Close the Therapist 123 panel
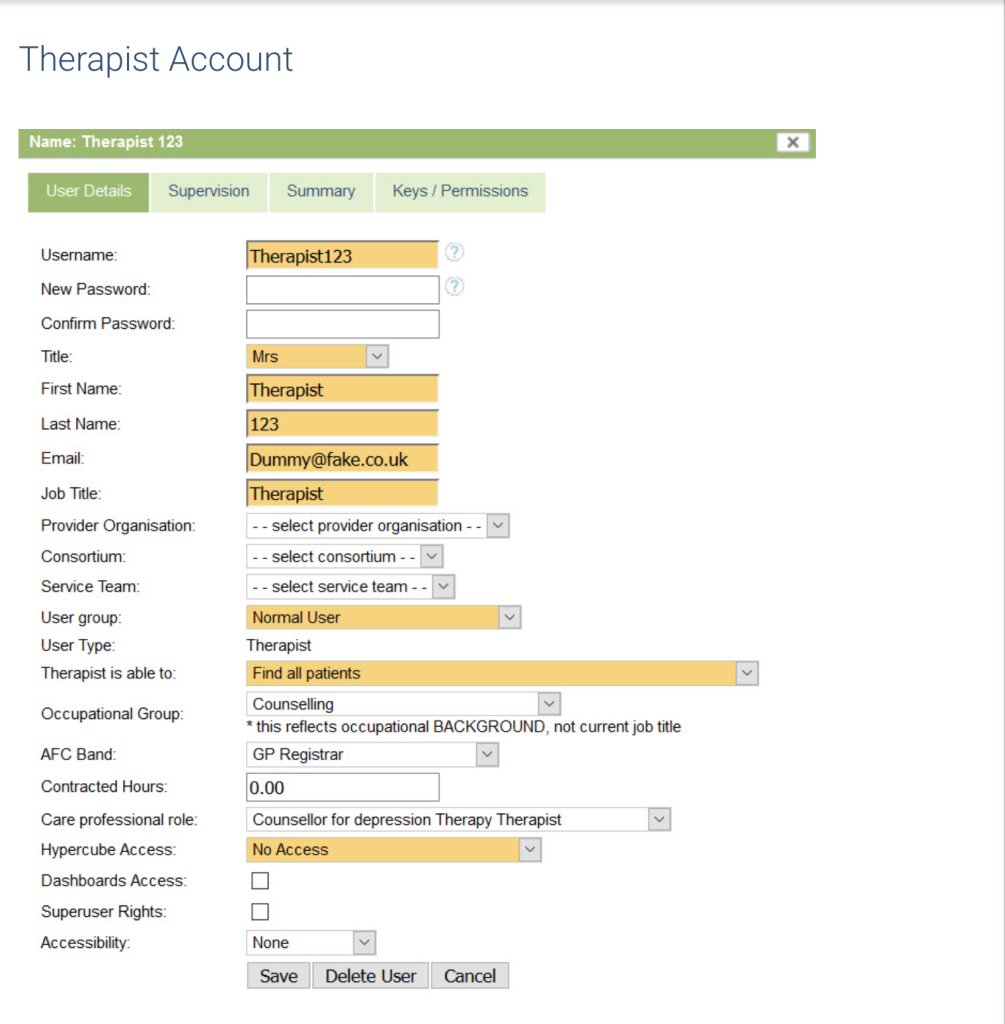The width and height of the screenshot is (1005, 1024). (792, 142)
